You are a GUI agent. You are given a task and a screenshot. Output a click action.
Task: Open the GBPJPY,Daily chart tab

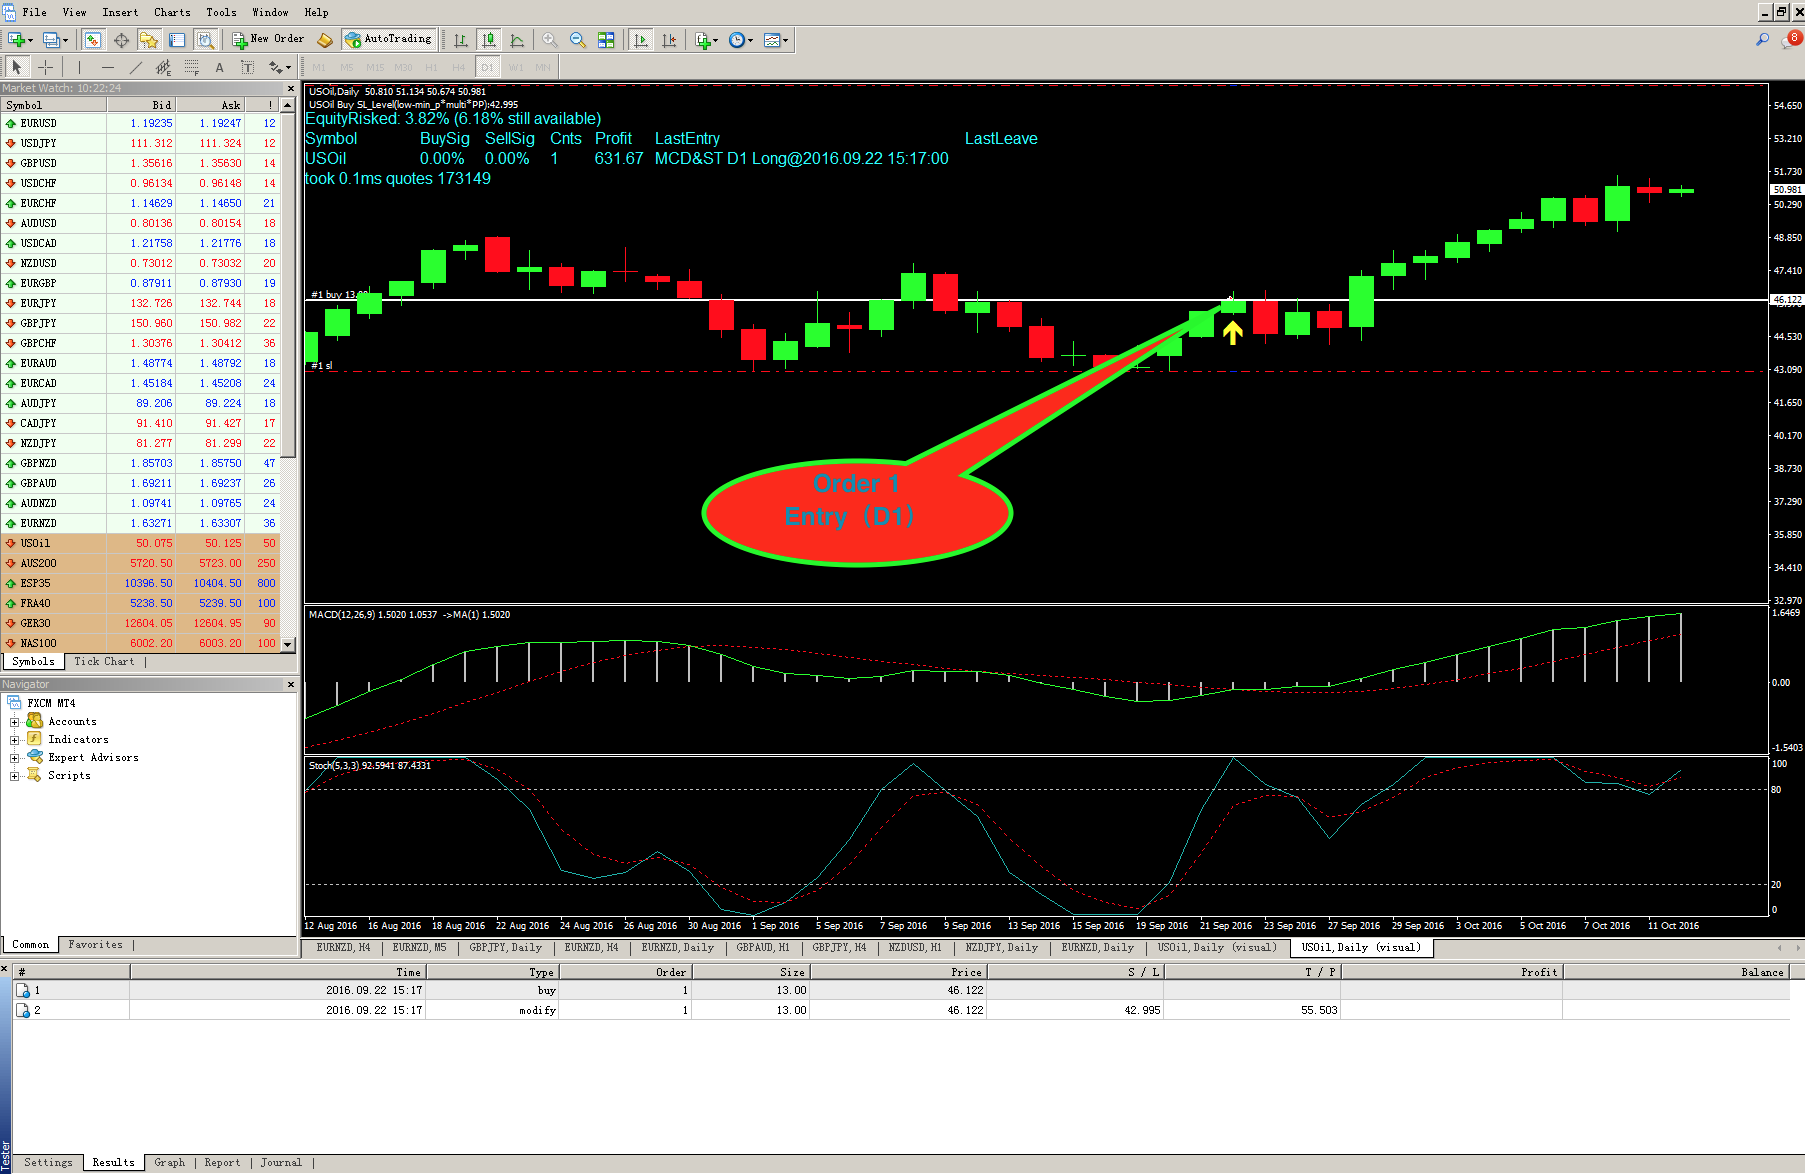pos(506,948)
